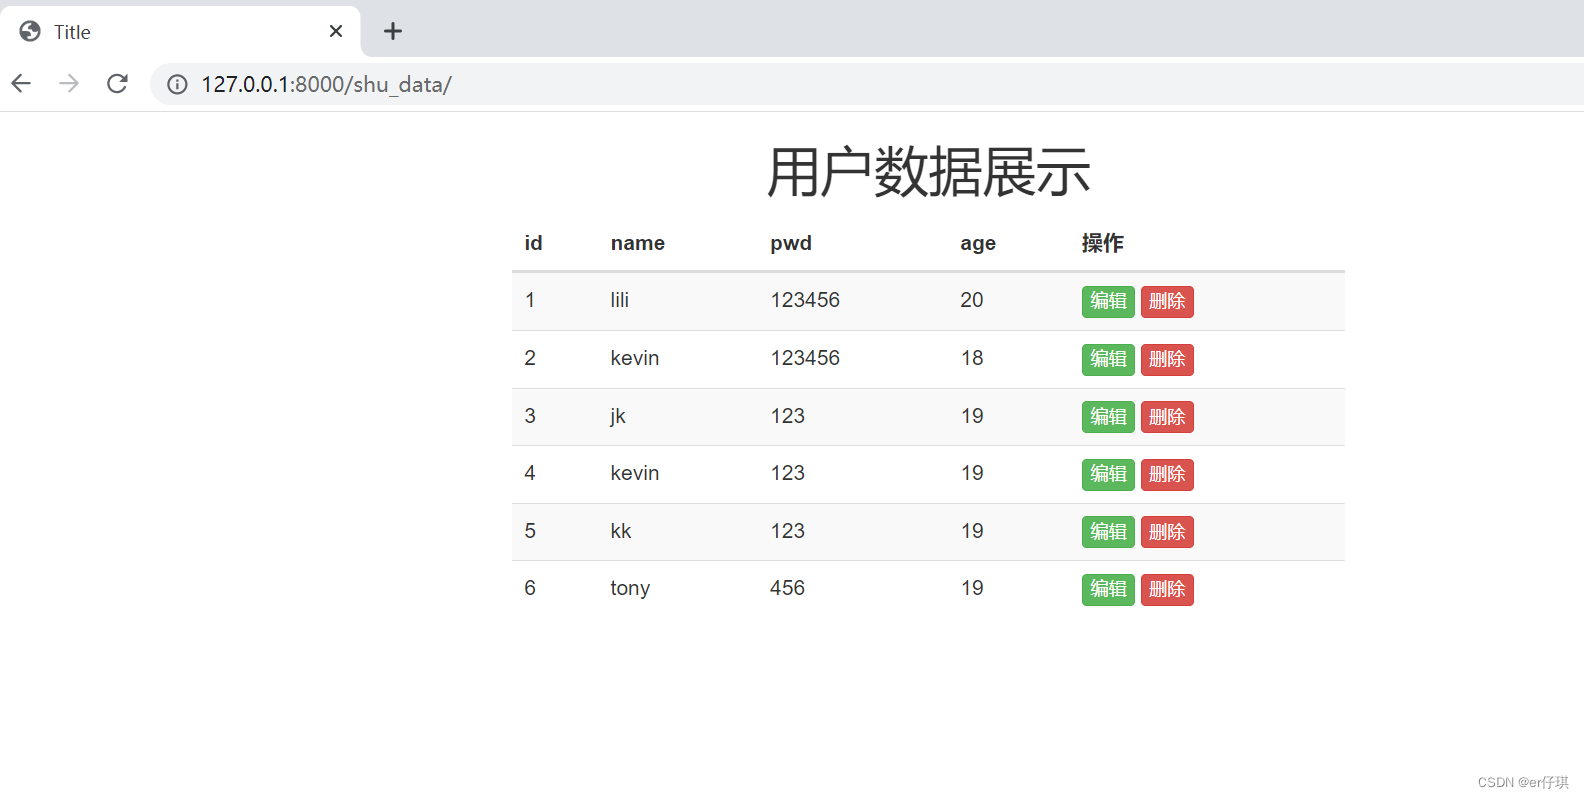Click the pwd column header
Viewport: 1584px width, 799px height.
click(791, 243)
